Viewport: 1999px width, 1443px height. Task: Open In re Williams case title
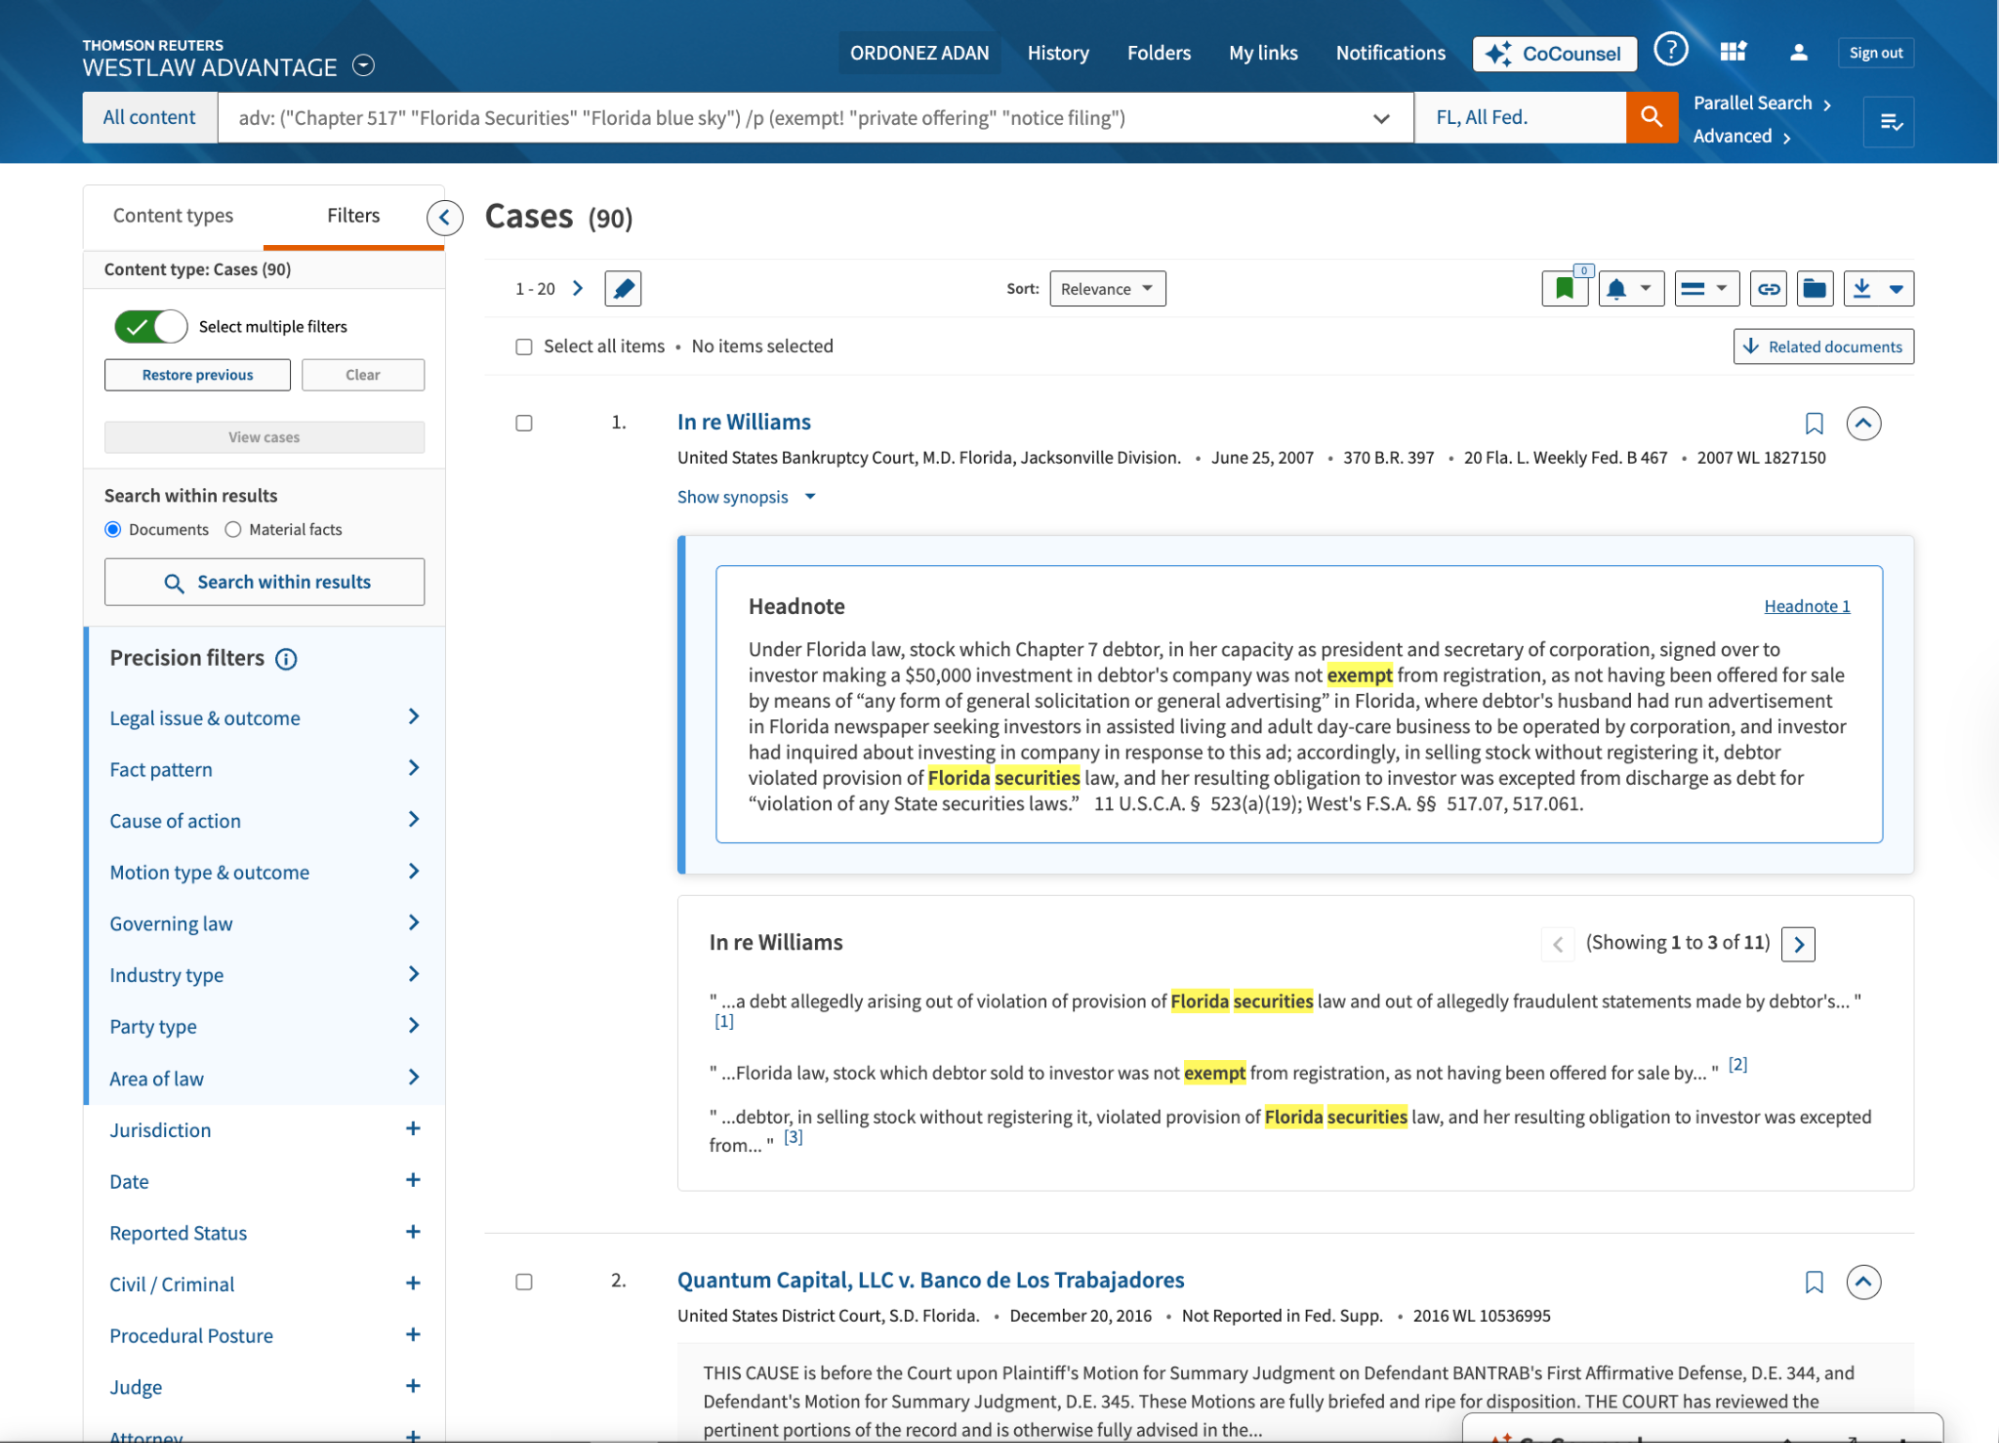pos(744,422)
